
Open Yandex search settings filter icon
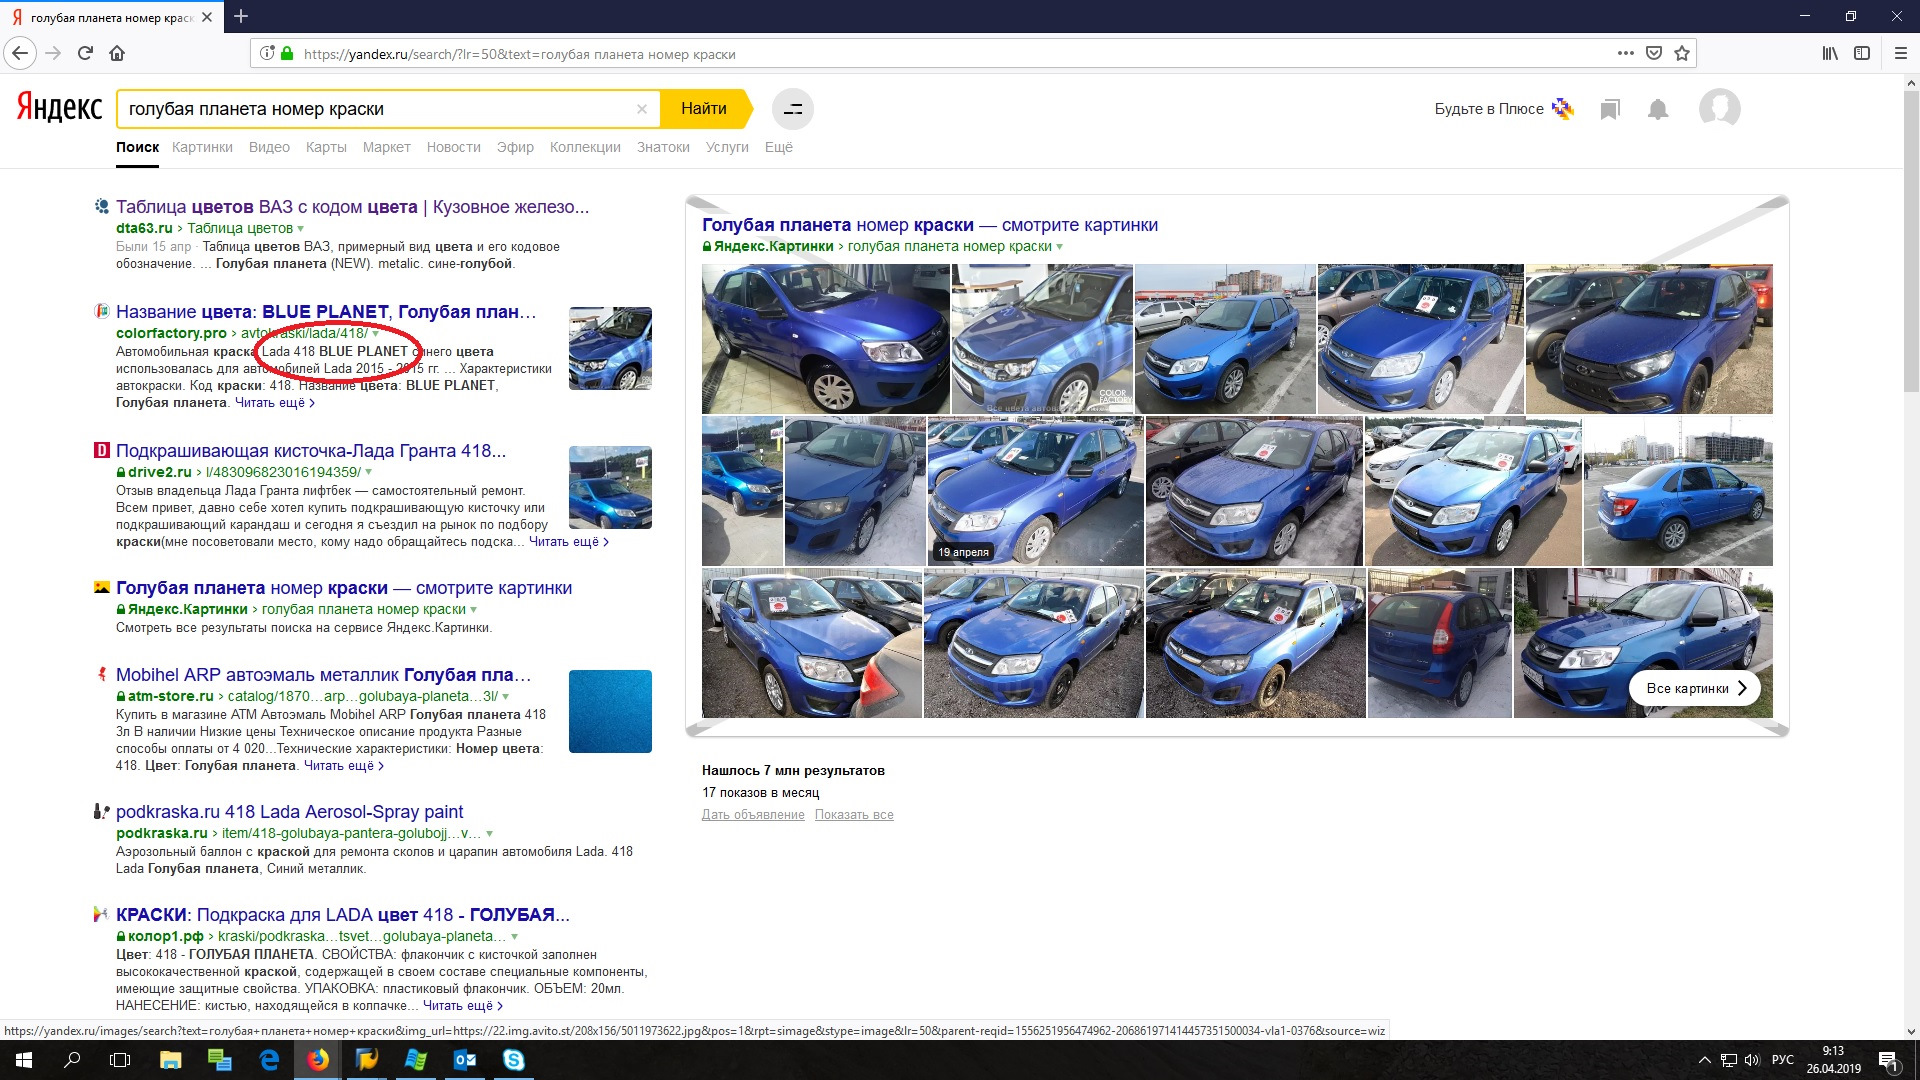[x=793, y=109]
